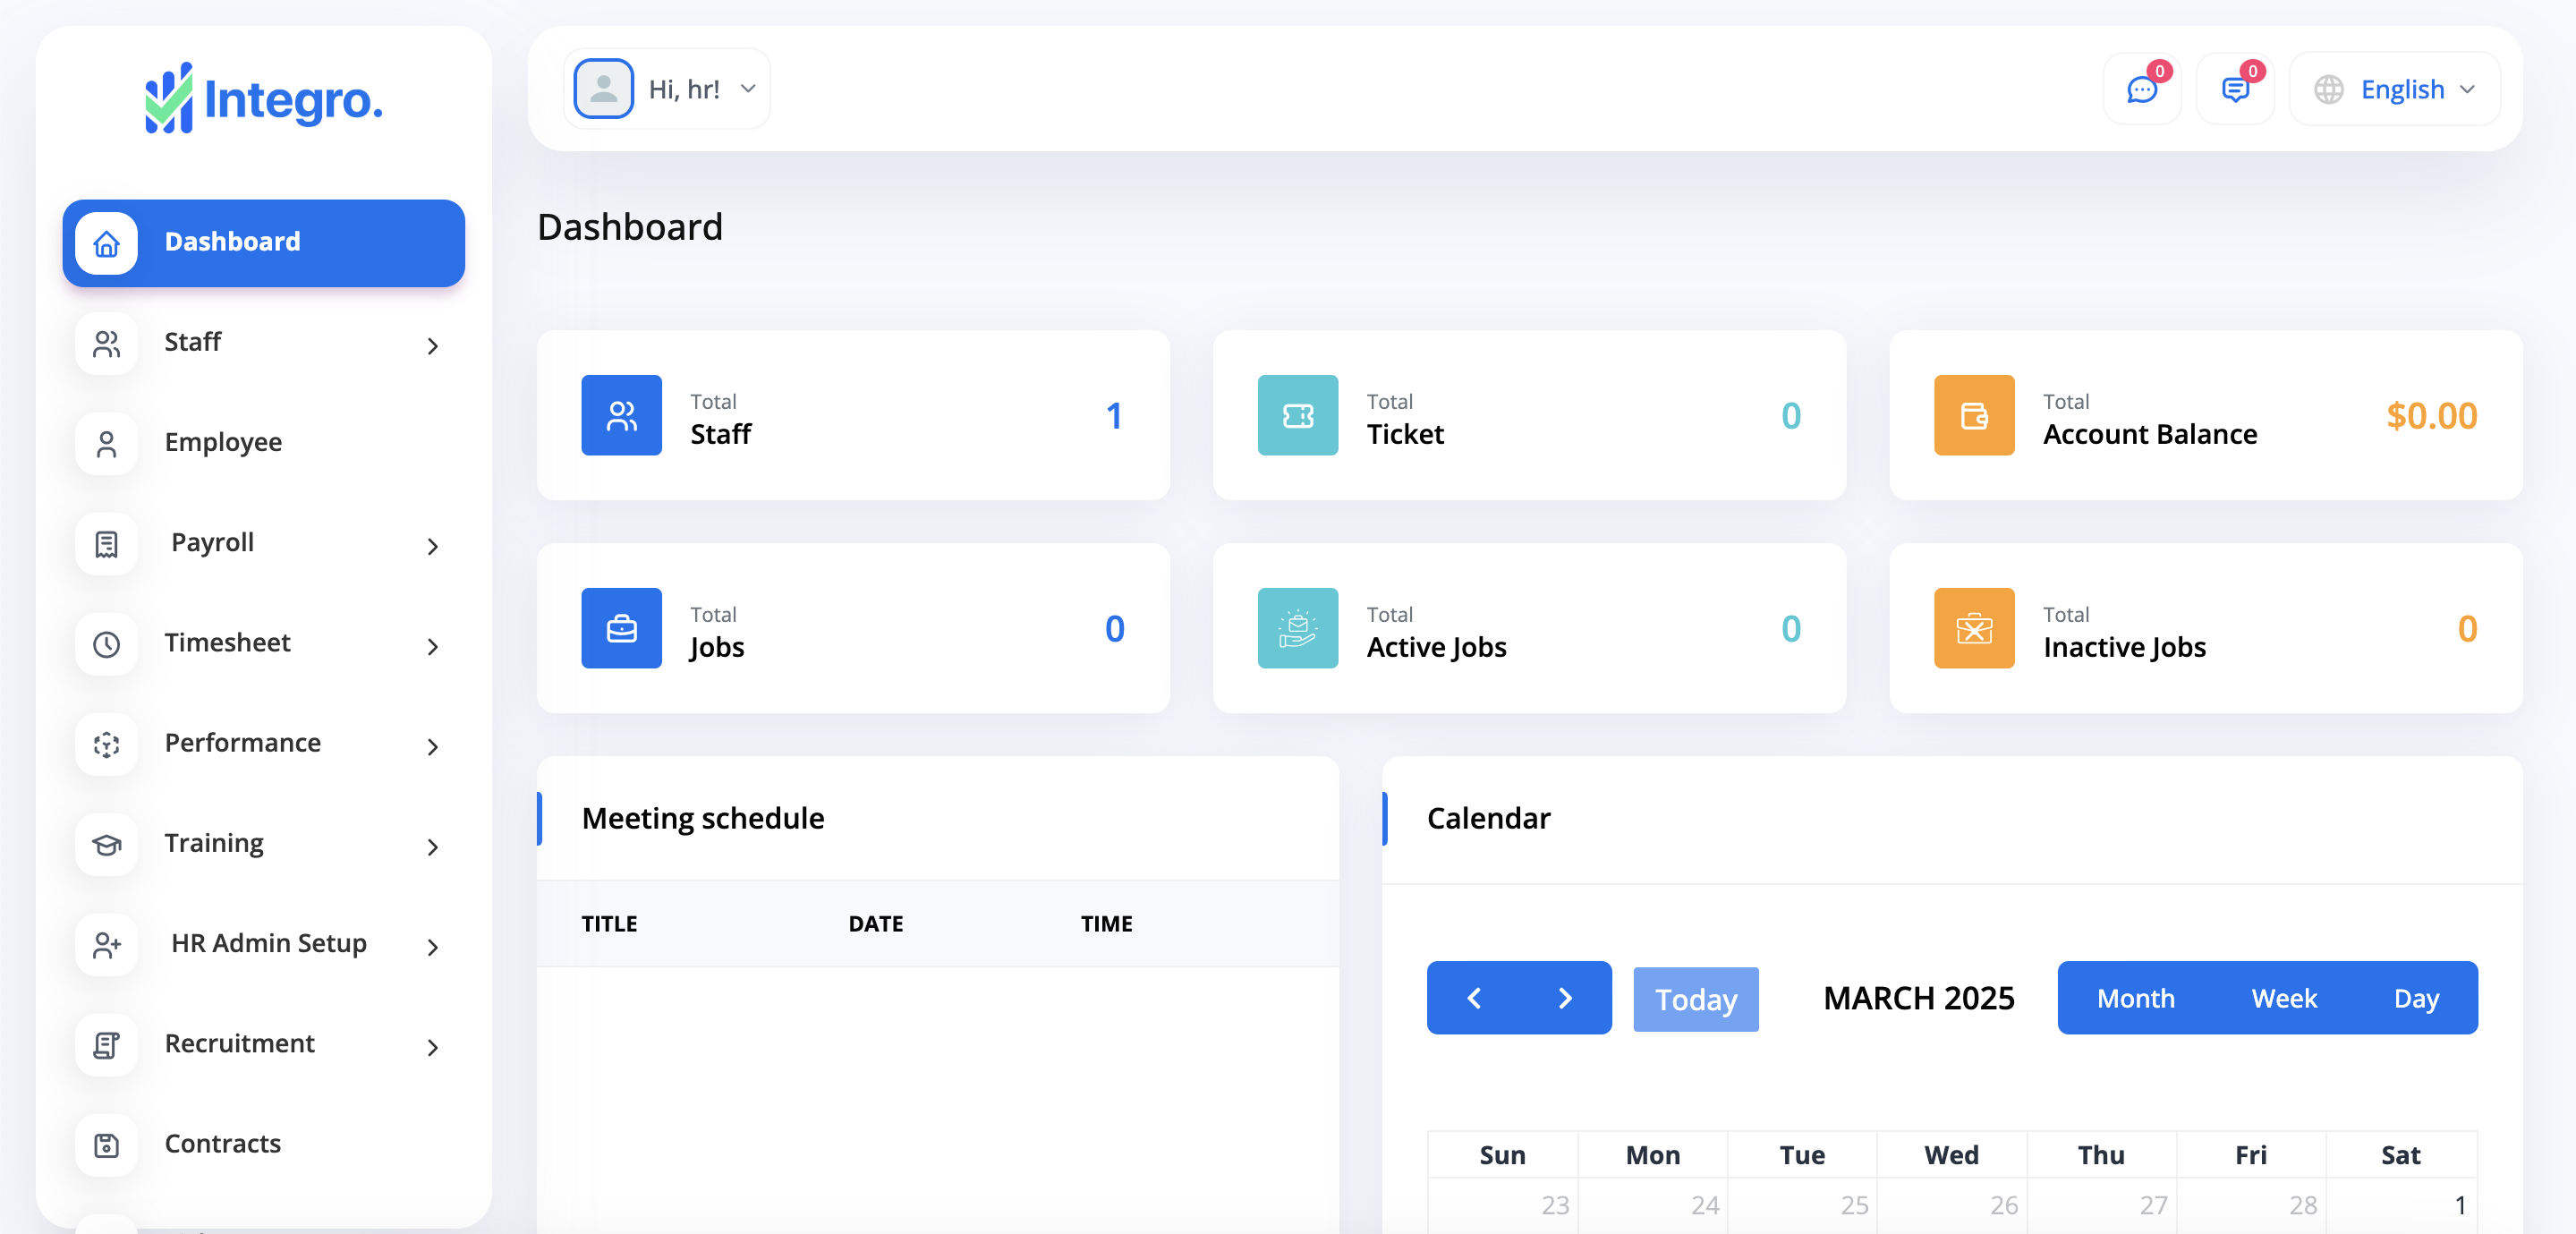Open Contracts from the sidebar
Viewport: 2576px width, 1234px height.
pos(222,1144)
